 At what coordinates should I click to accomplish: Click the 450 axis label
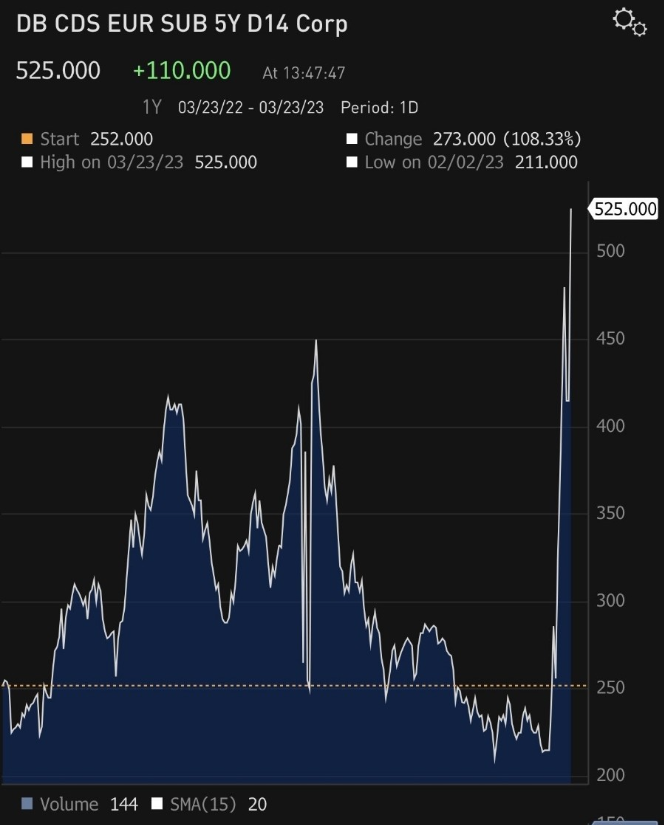point(610,338)
